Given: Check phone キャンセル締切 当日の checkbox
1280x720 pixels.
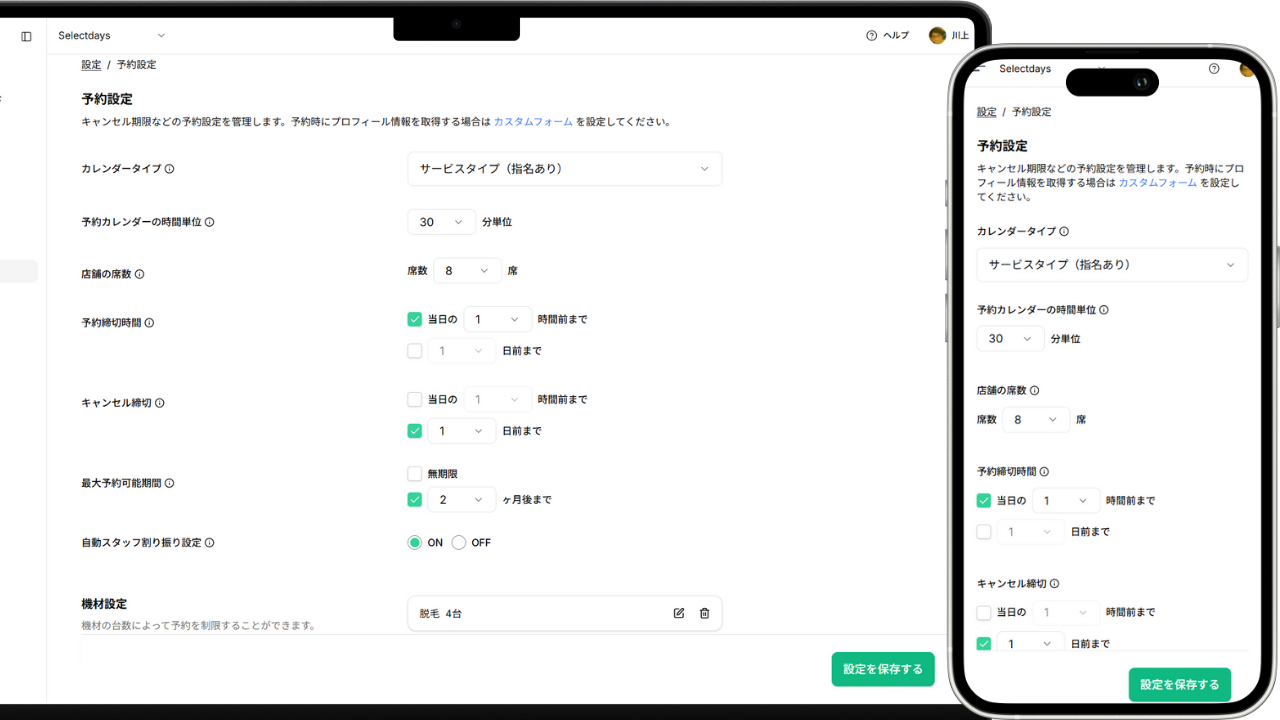Looking at the screenshot, I should coord(984,612).
